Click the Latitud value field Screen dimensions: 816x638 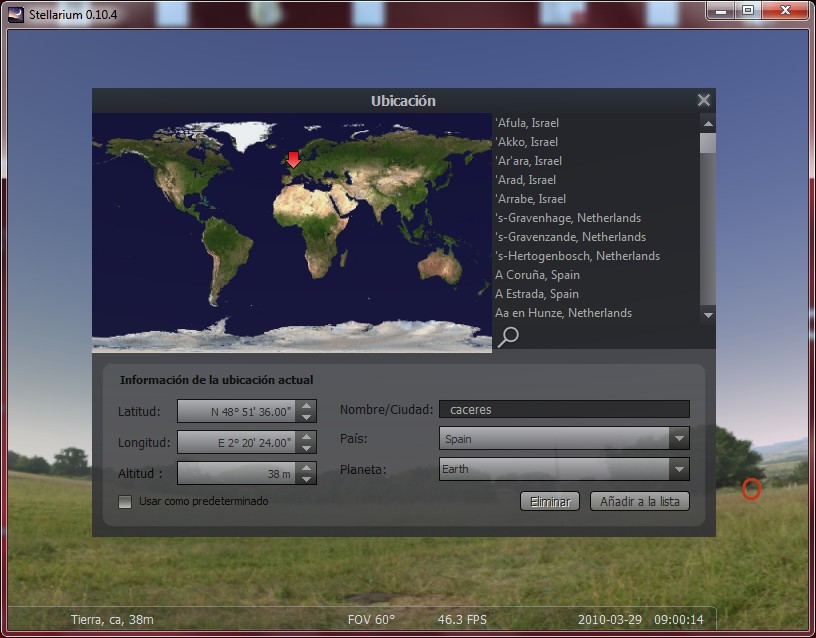click(x=237, y=411)
